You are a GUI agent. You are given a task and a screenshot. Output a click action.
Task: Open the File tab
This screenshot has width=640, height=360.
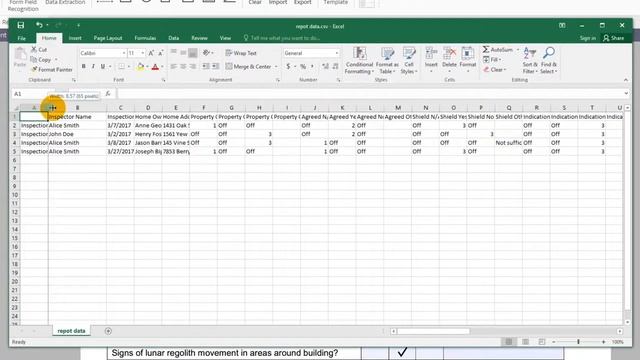coord(22,38)
